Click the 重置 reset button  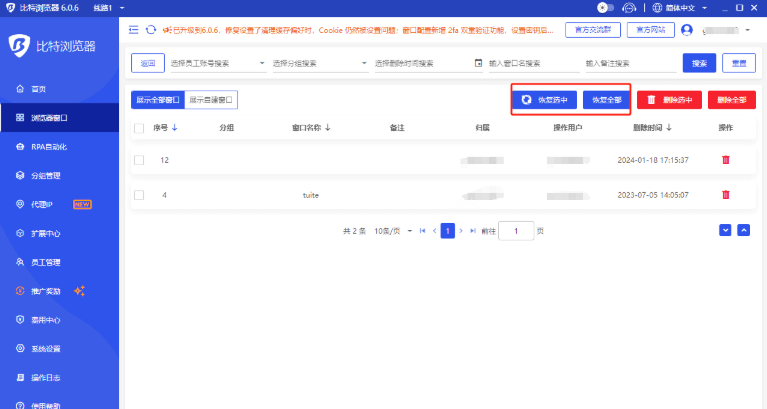pos(739,63)
